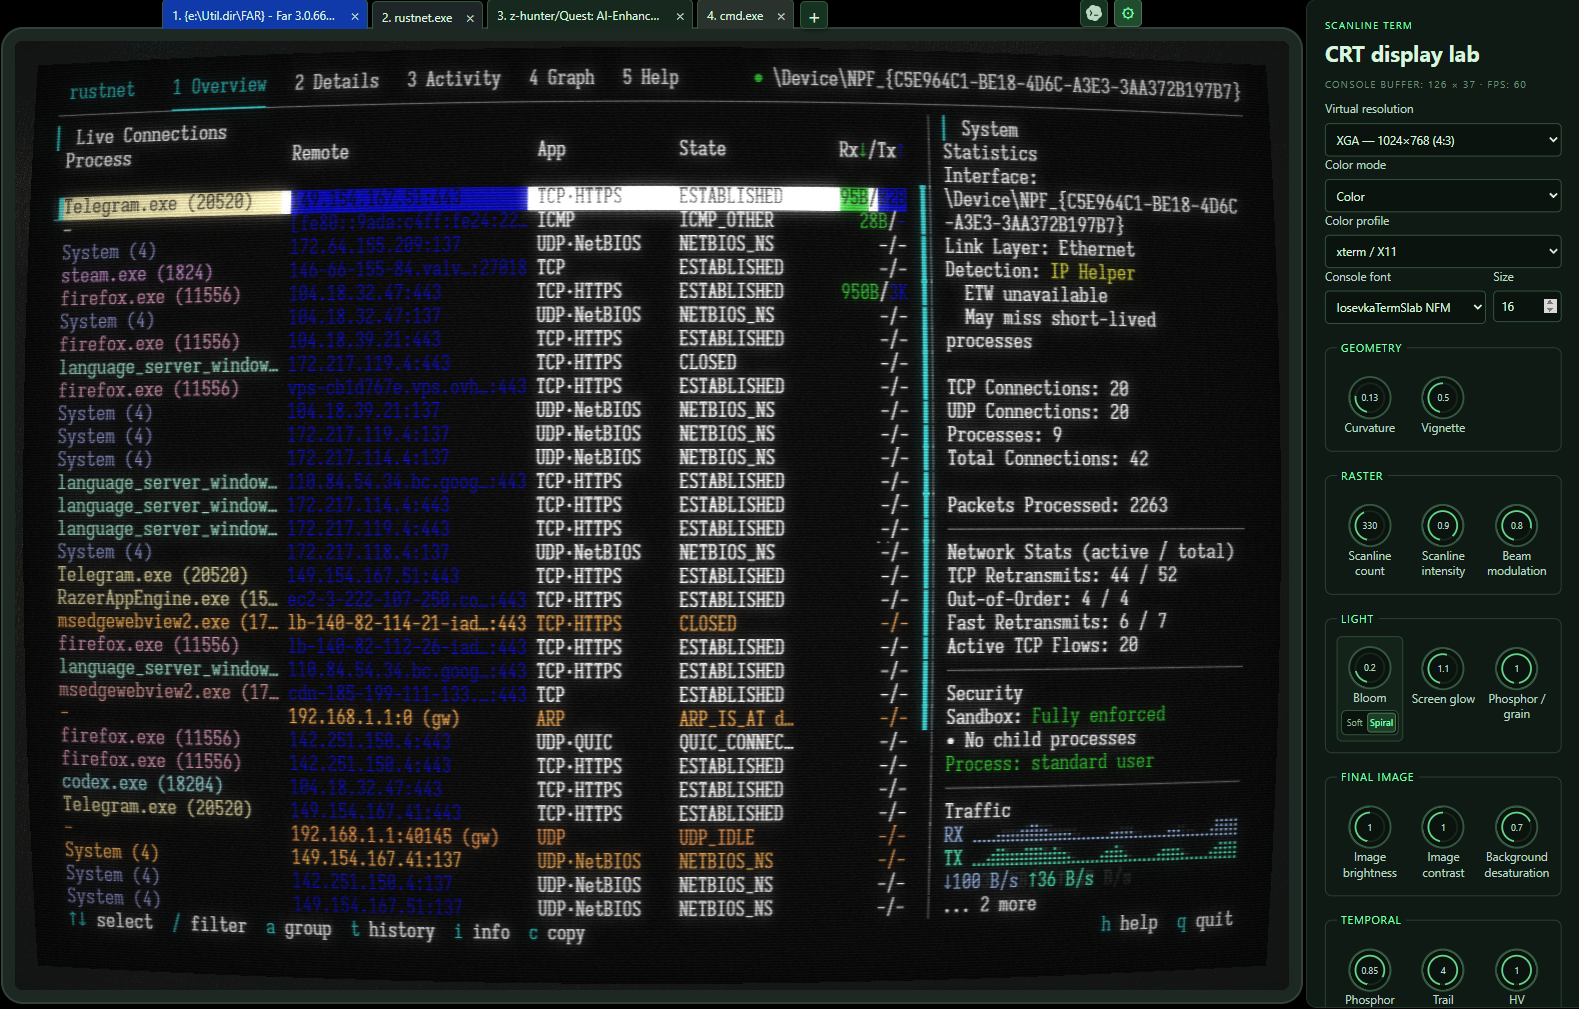Open the Color mode dropdown
This screenshot has height=1009, width=1579.
pyautogui.click(x=1443, y=196)
